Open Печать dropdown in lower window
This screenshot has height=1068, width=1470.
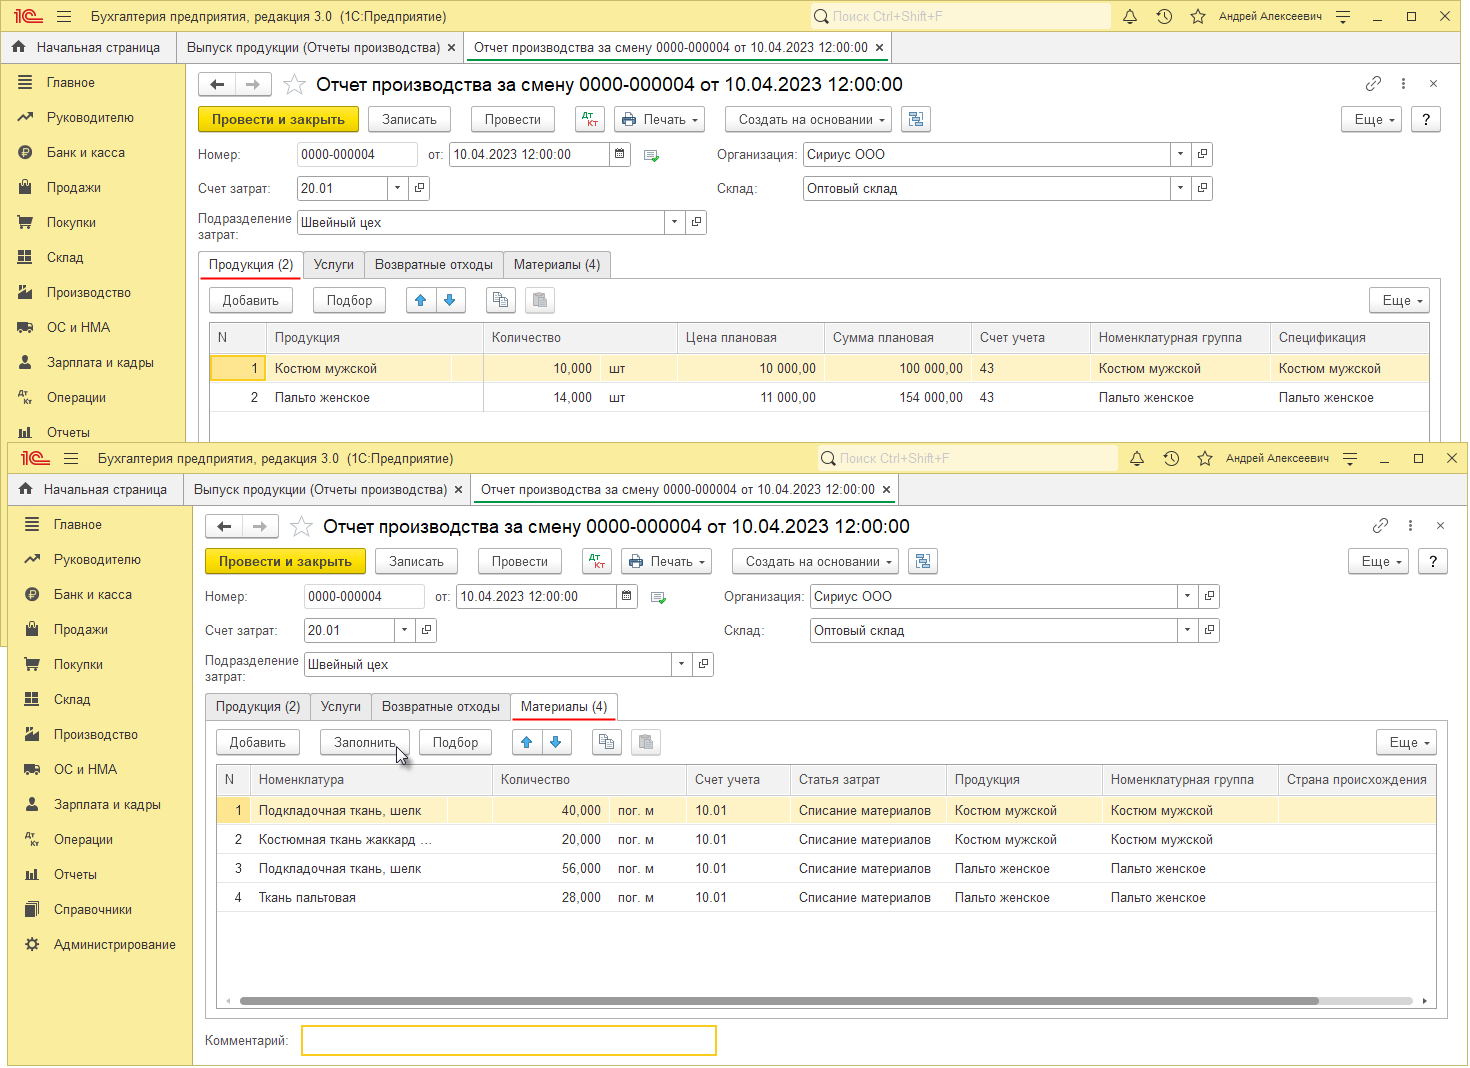[x=666, y=561]
